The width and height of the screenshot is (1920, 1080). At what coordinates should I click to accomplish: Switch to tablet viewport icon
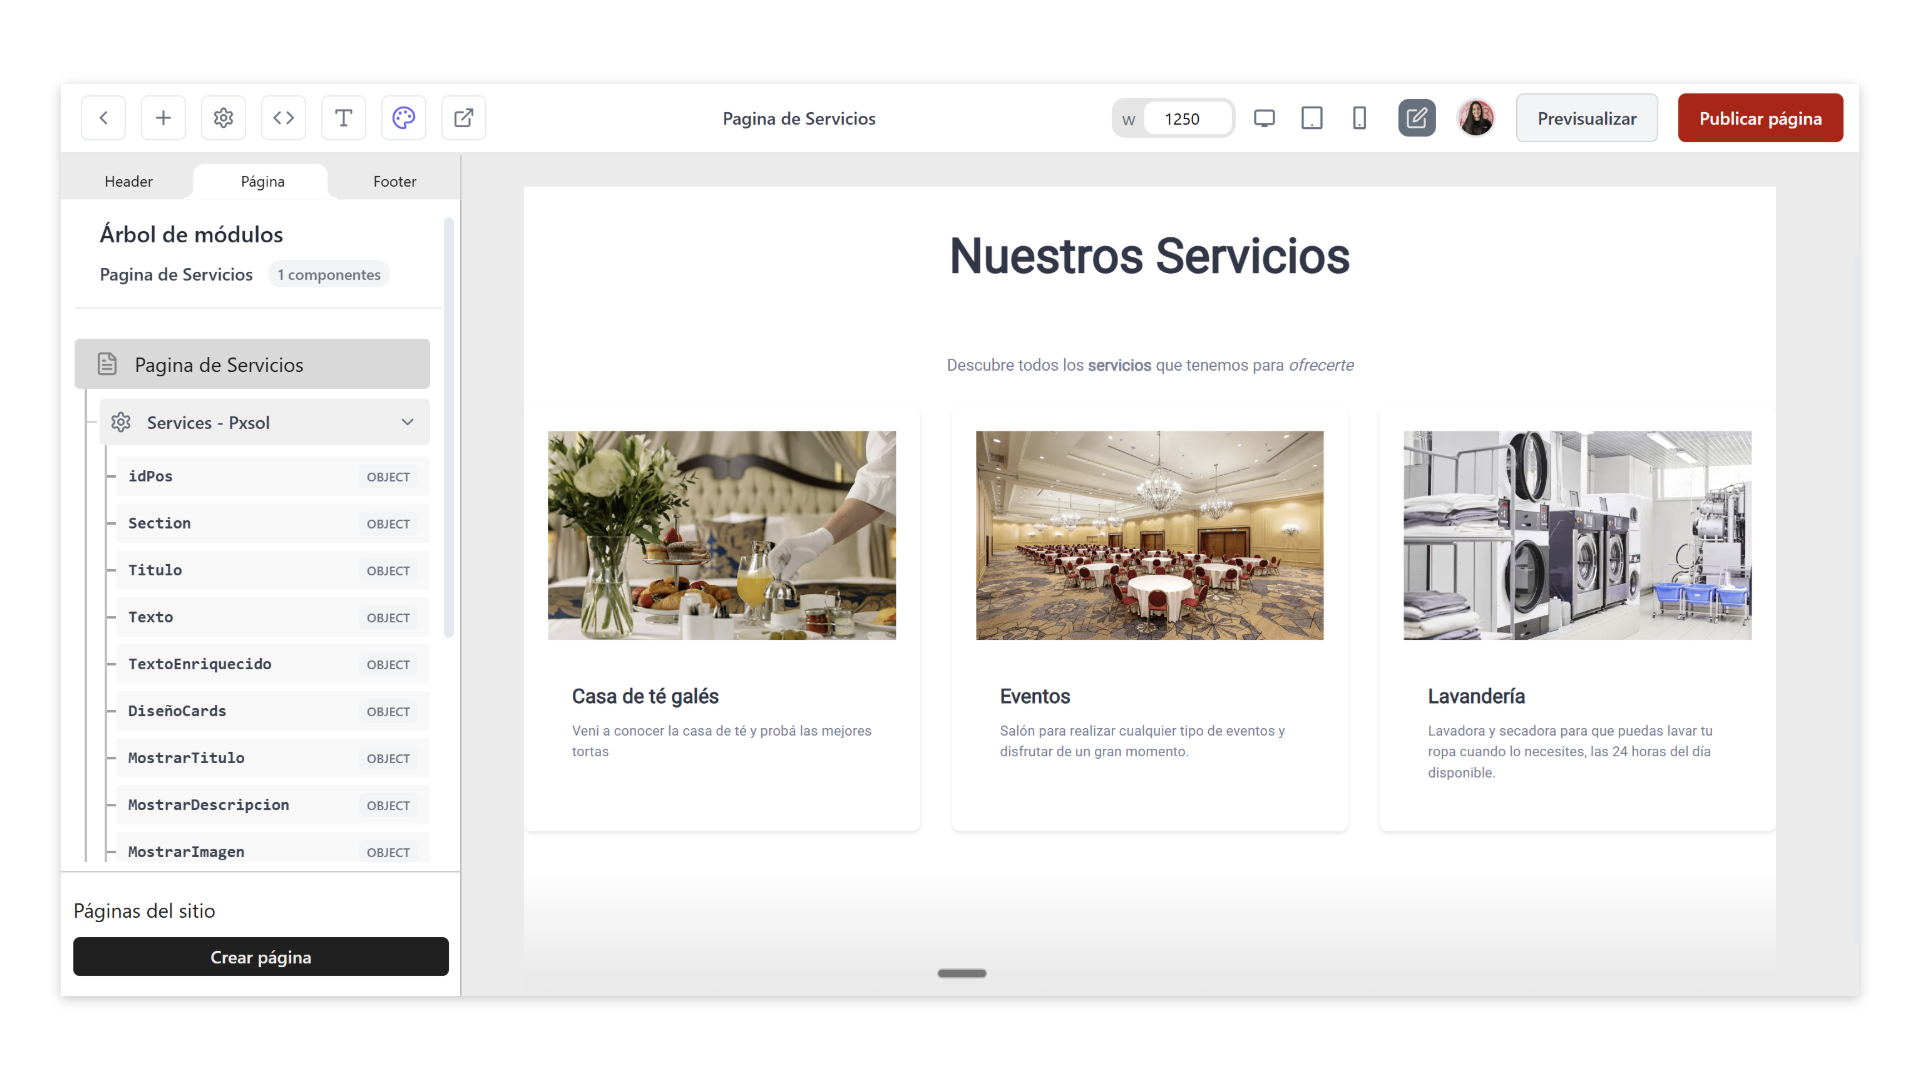[x=1311, y=118]
